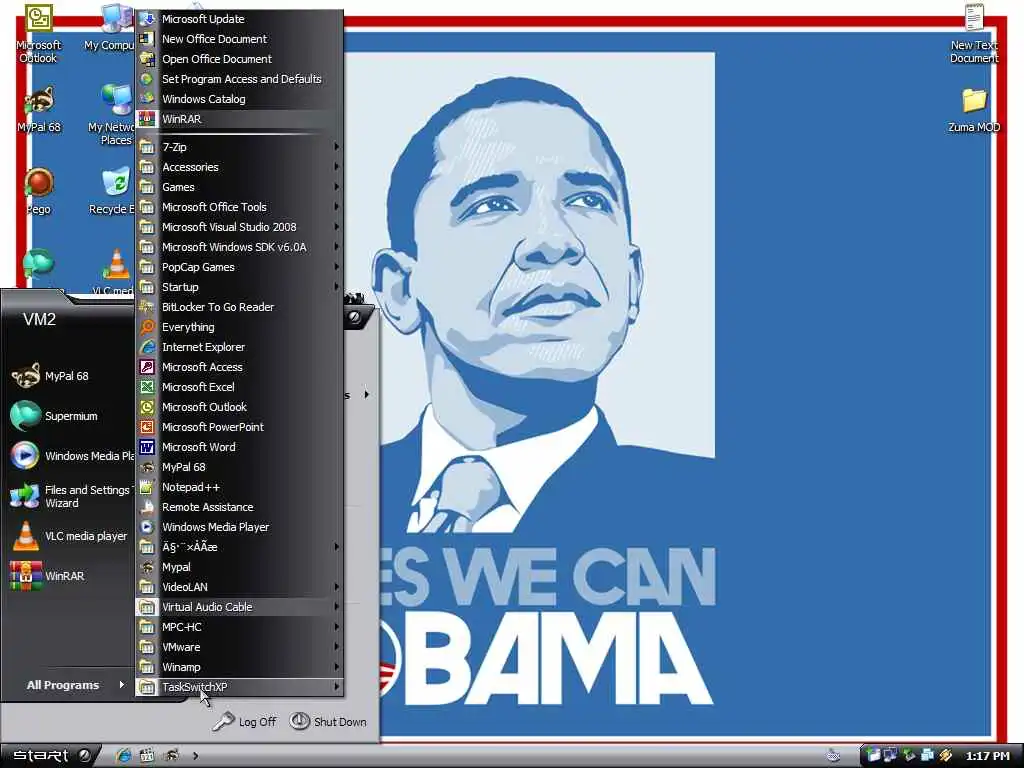The height and width of the screenshot is (768, 1024).
Task: Click Files and Settings Transfer Wizard icon
Action: click(x=25, y=496)
